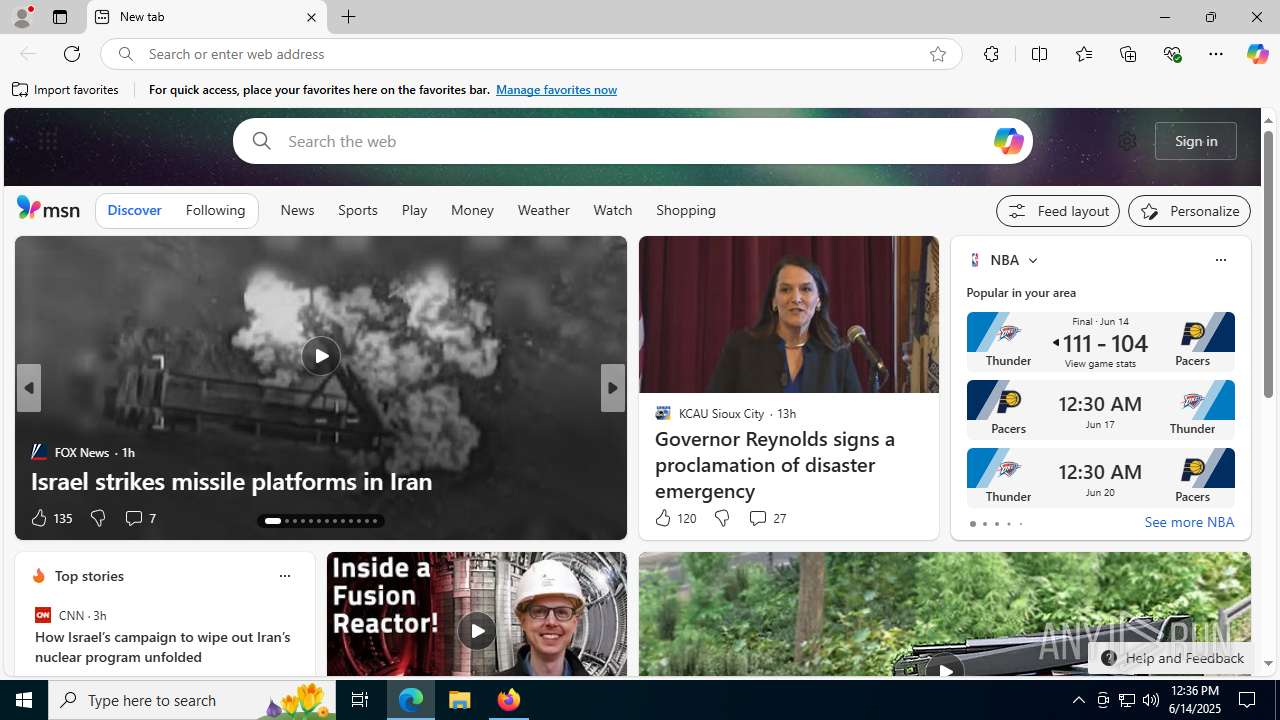Click Manage favorites now link
Screen dimensions: 1280x720
tap(556, 90)
